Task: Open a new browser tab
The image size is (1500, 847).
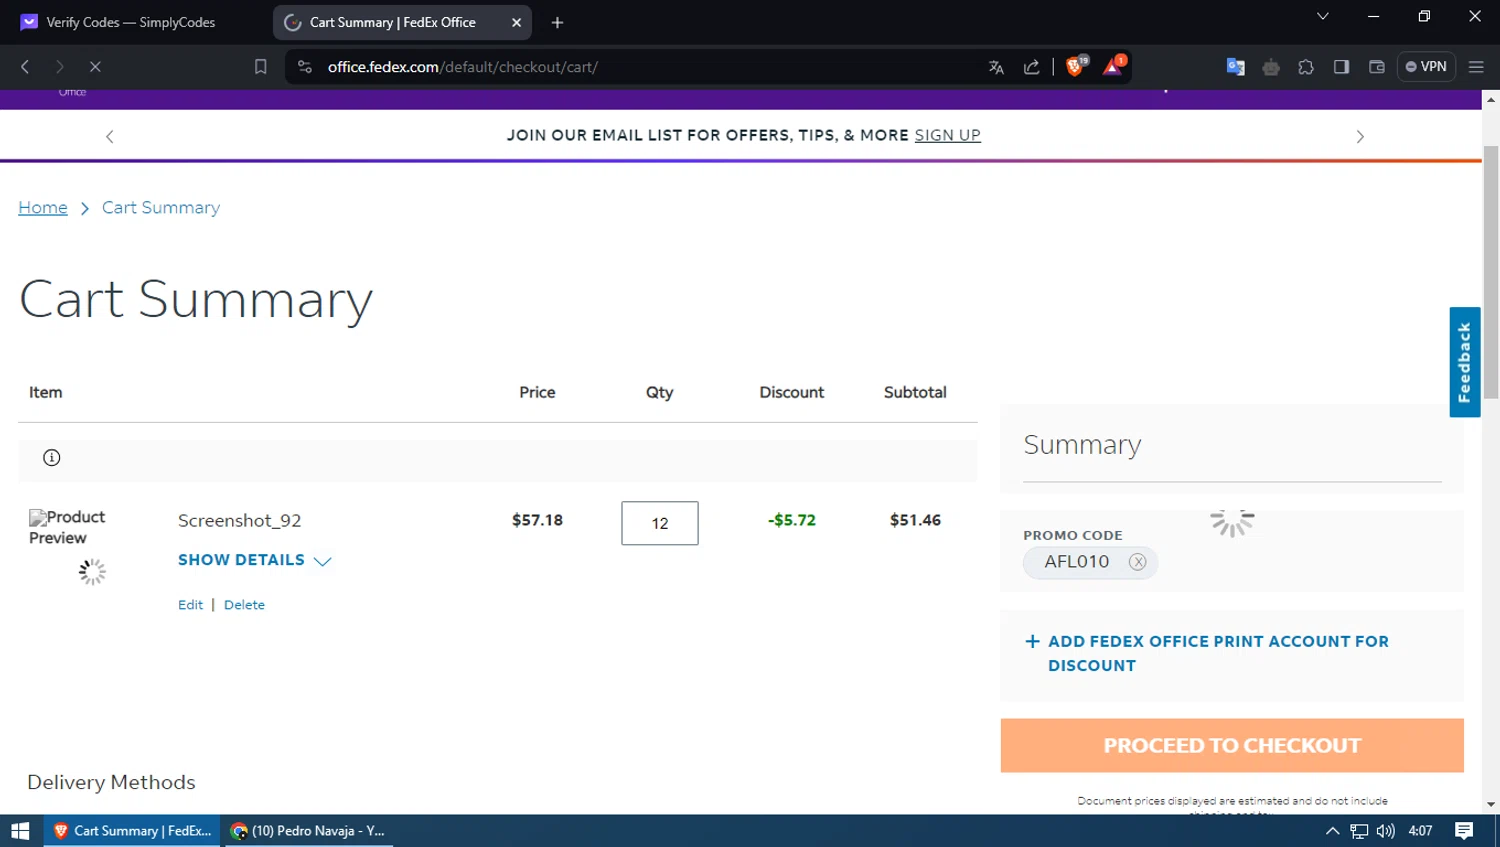Action: click(557, 22)
